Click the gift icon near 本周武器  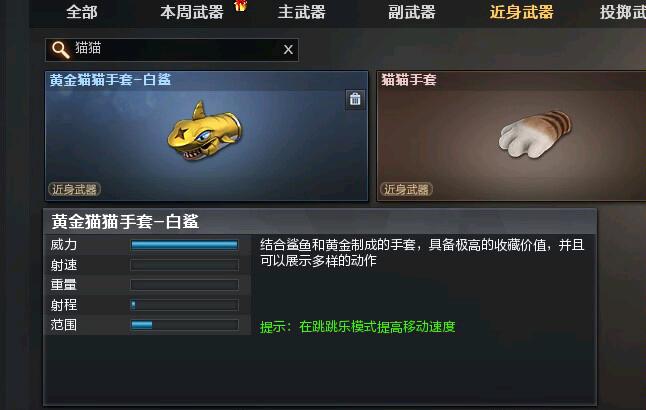240,5
